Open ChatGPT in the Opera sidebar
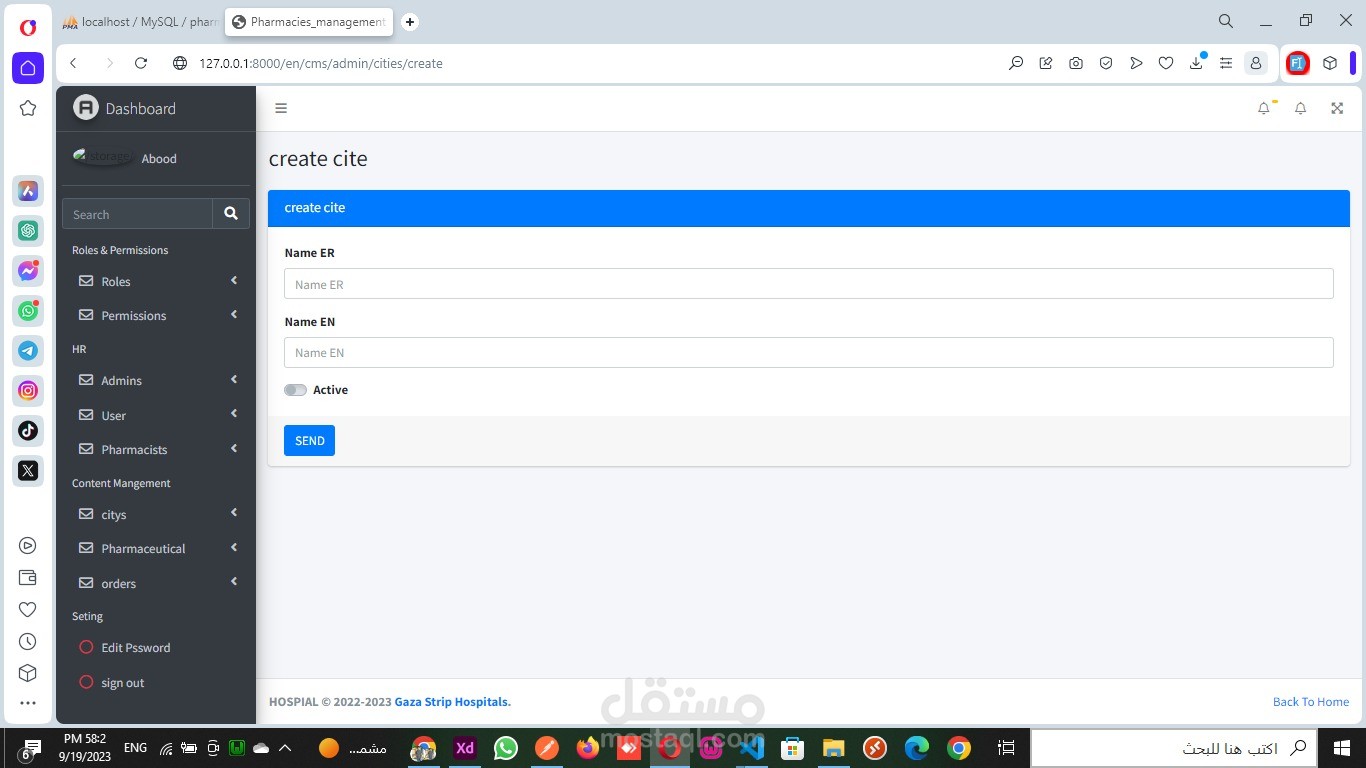This screenshot has width=1366, height=768. (28, 231)
